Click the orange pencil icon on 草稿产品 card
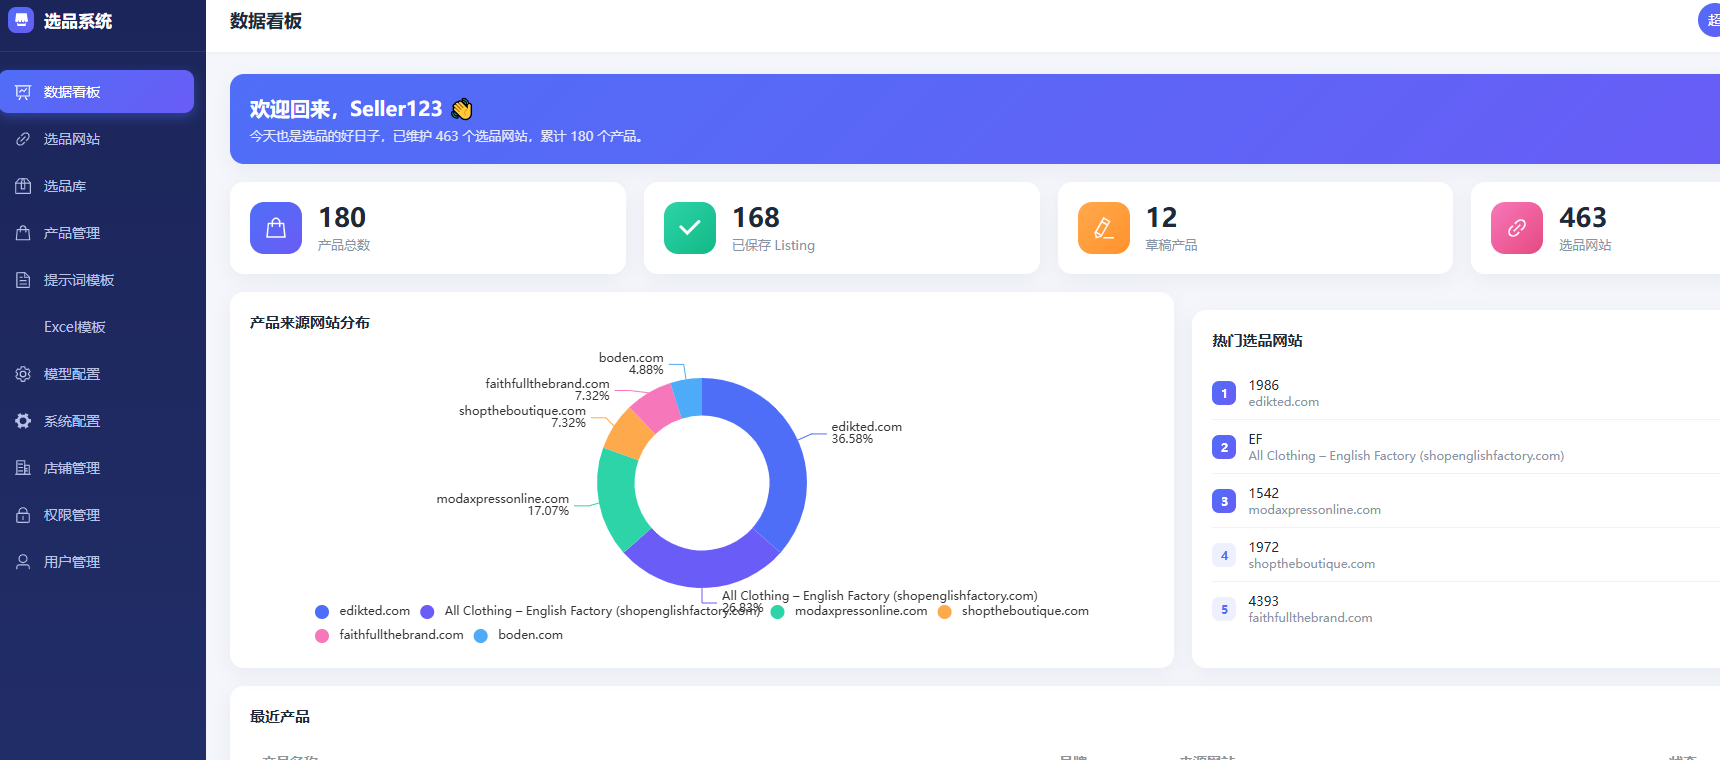The image size is (1720, 760). pyautogui.click(x=1104, y=228)
